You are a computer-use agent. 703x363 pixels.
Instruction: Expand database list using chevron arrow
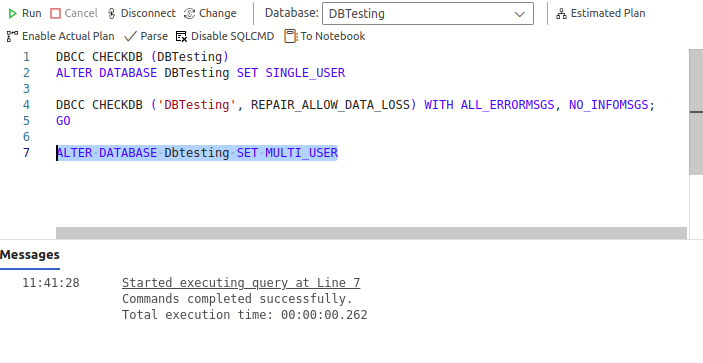coord(520,14)
